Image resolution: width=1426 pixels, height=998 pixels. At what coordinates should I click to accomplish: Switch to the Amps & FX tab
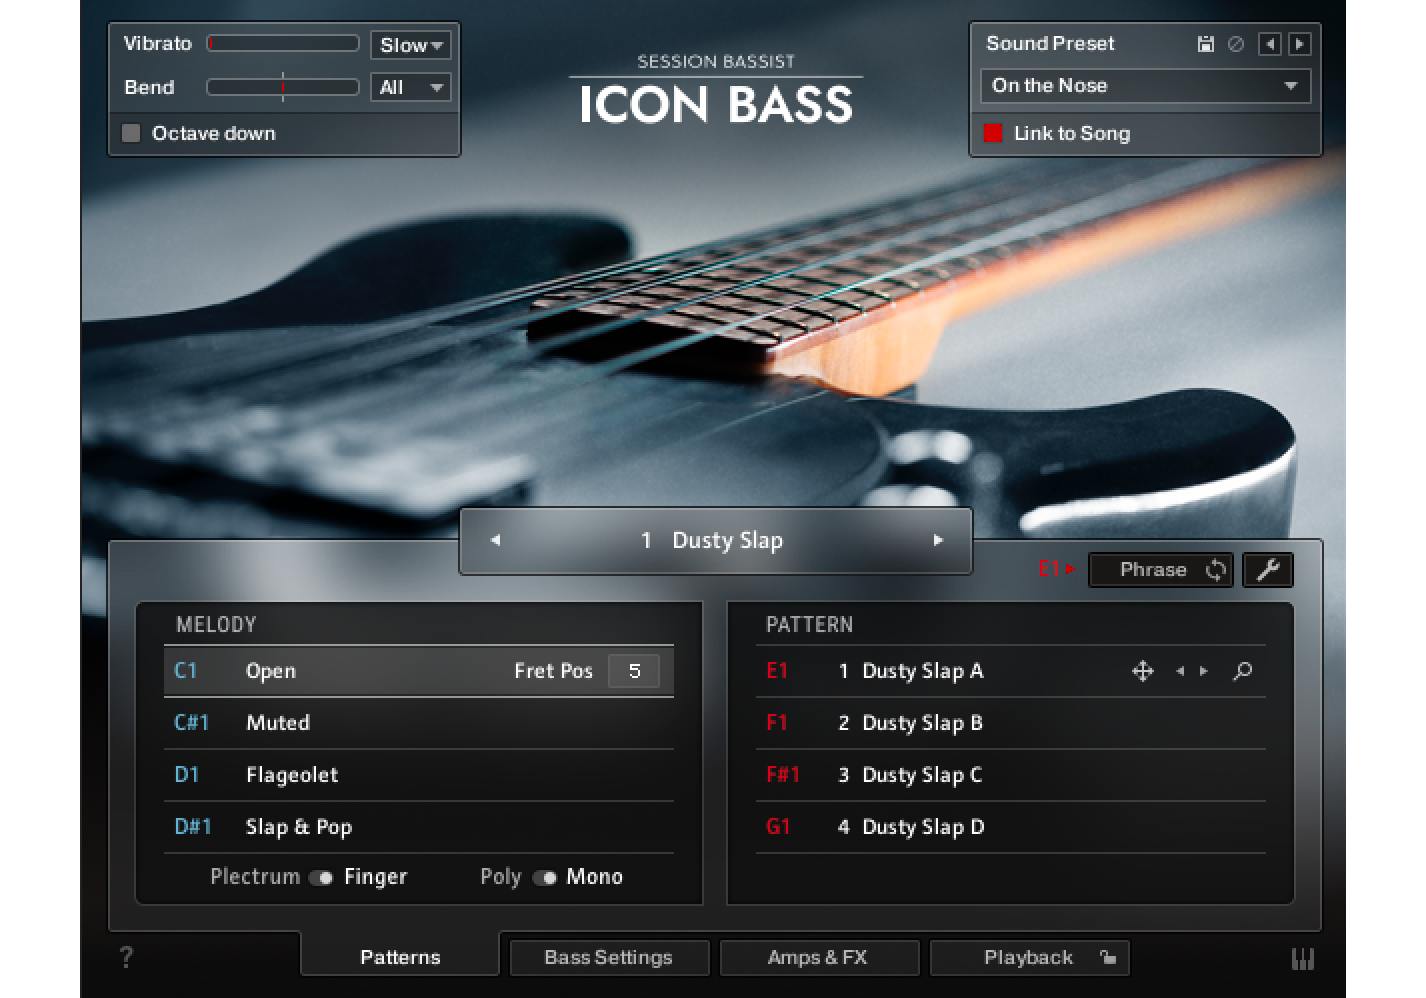pyautogui.click(x=818, y=957)
